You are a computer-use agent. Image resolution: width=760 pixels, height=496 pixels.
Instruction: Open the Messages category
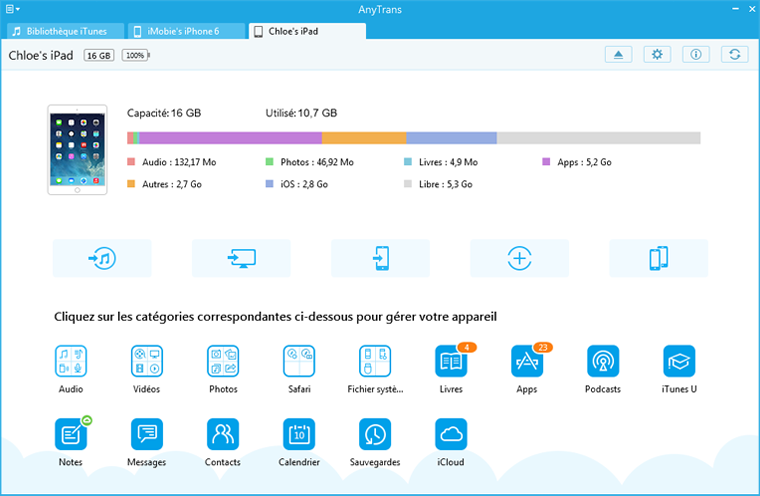(147, 434)
